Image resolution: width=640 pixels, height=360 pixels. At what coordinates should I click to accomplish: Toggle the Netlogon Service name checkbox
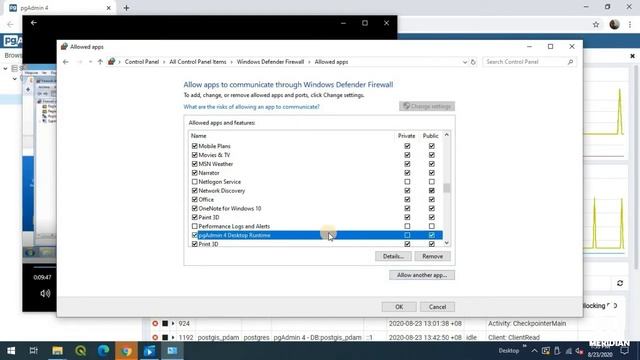point(194,182)
